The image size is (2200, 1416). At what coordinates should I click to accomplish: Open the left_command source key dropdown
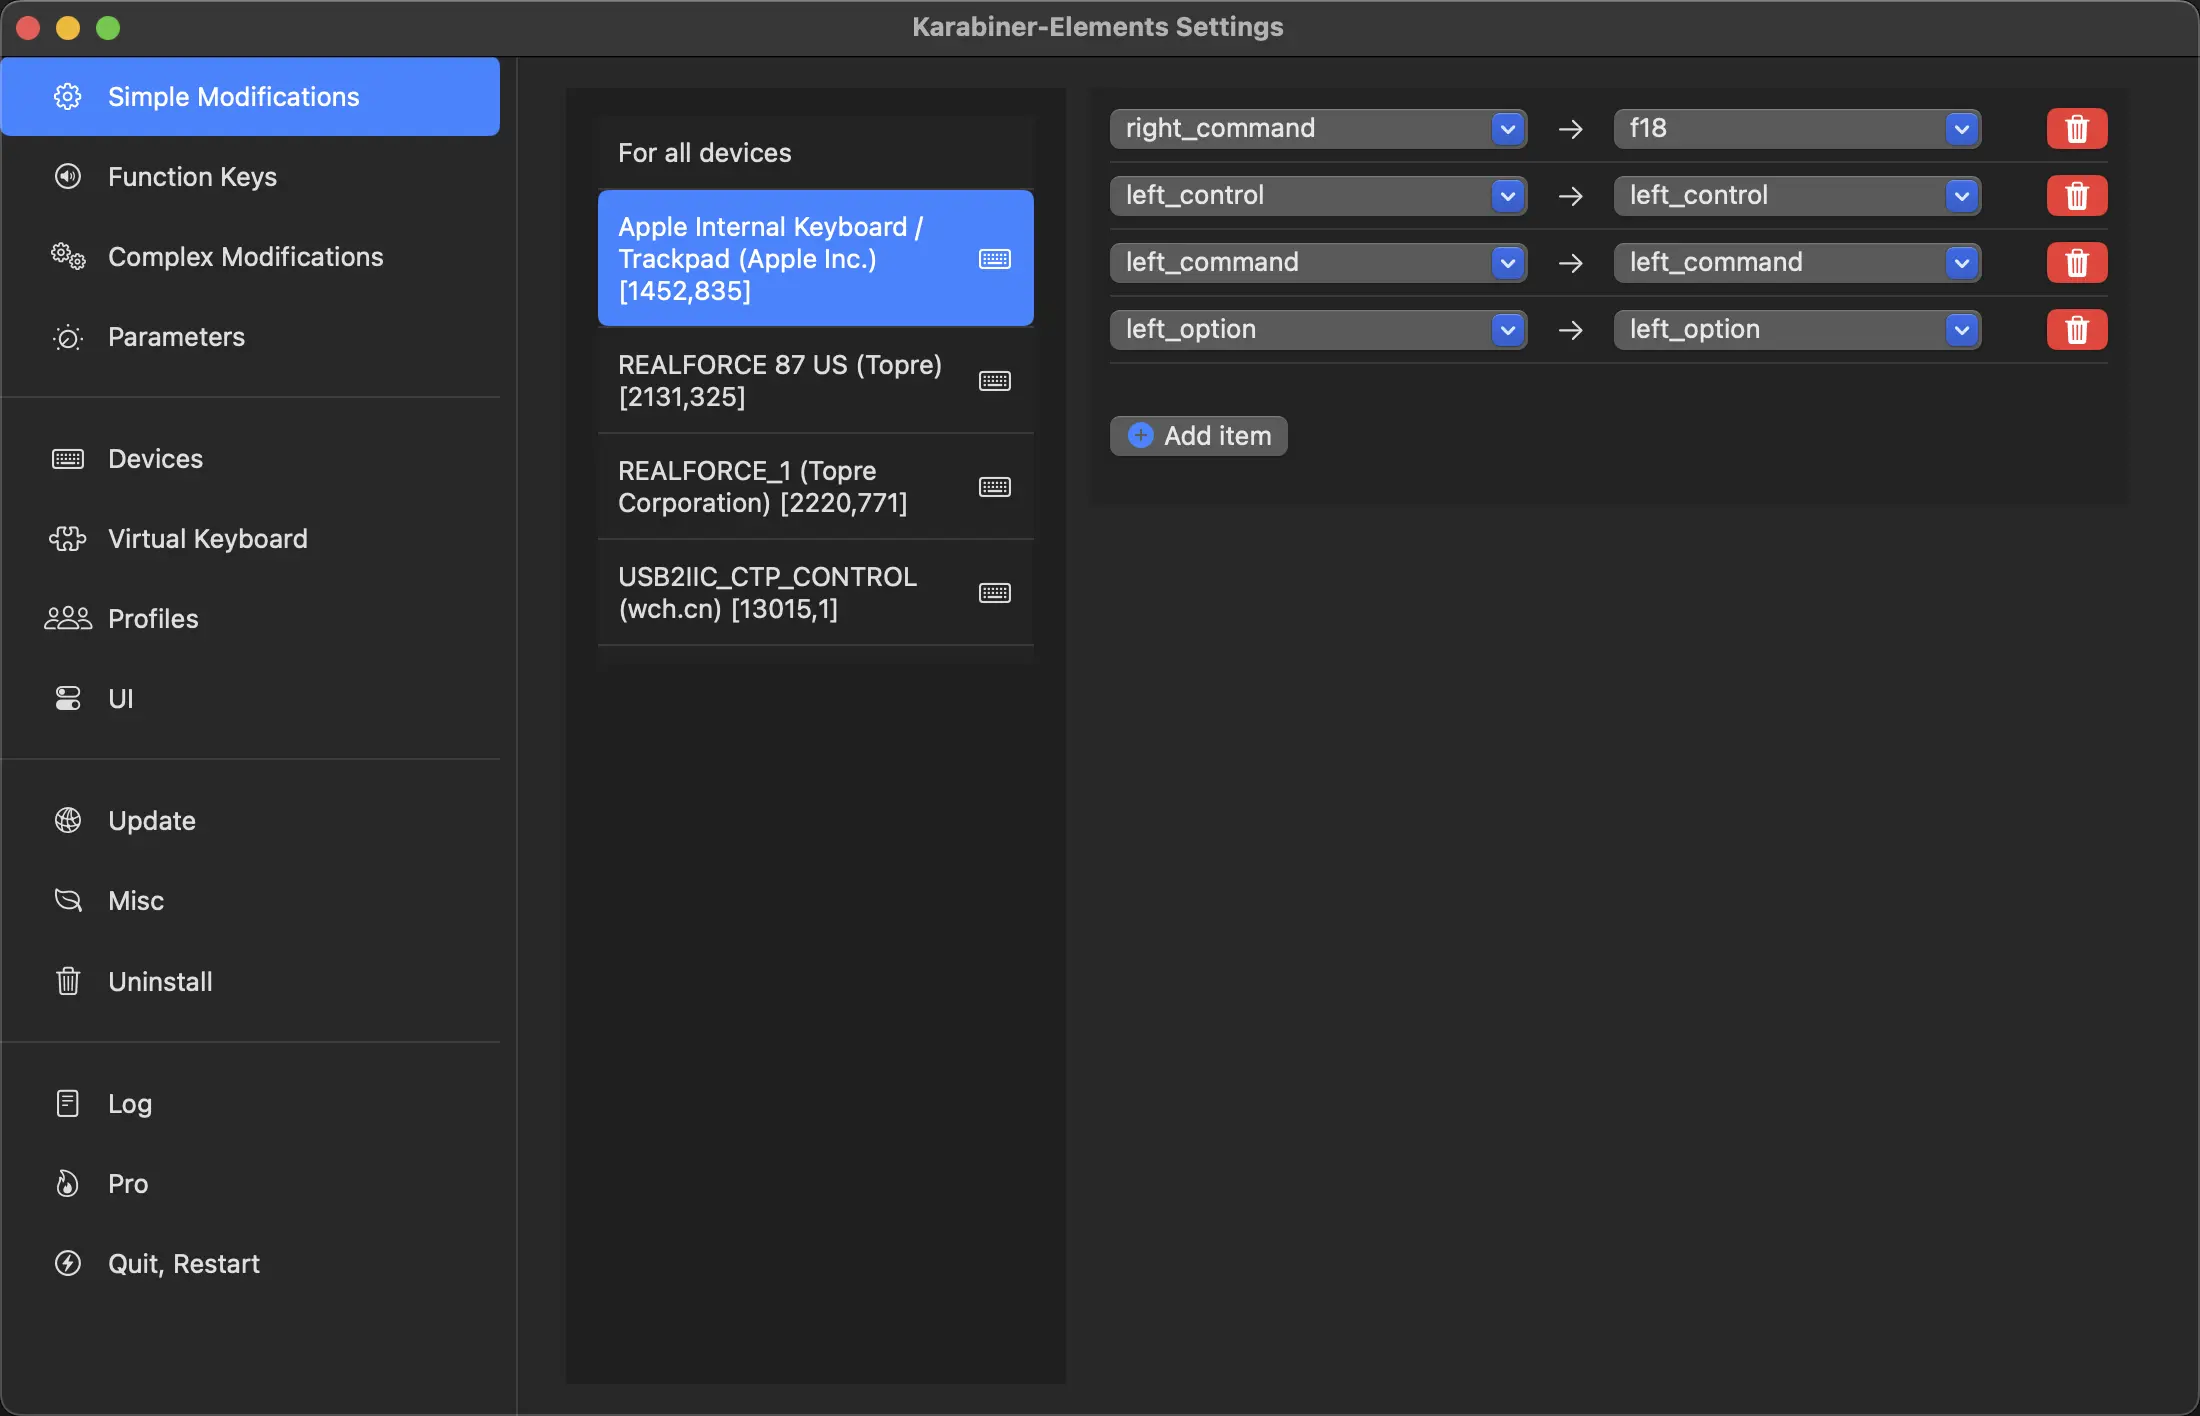pos(1318,262)
